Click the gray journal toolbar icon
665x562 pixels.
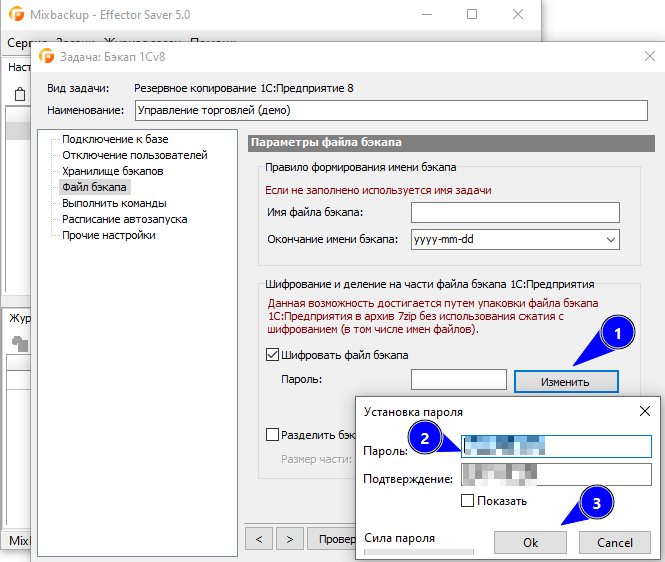[20, 344]
